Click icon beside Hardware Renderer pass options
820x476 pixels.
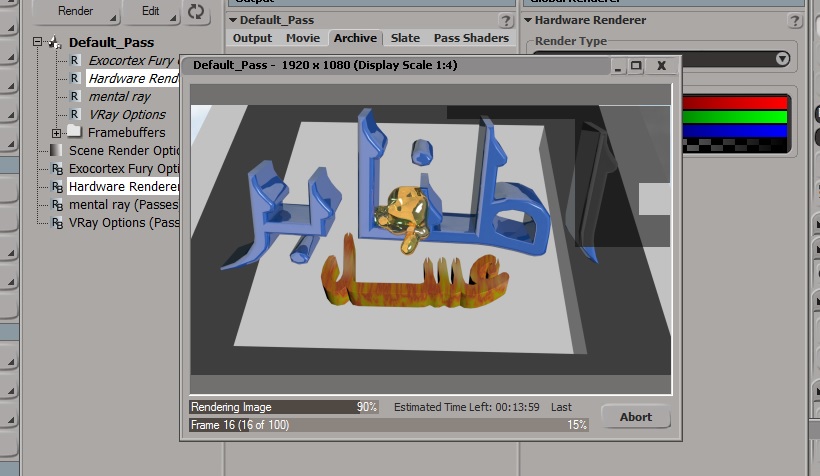[56, 187]
